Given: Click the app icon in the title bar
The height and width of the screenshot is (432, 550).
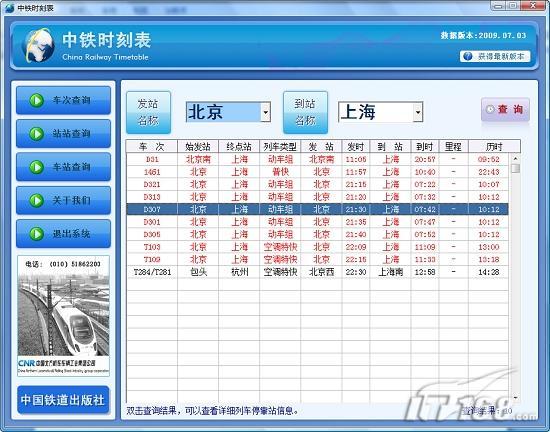Looking at the screenshot, I should 9,7.
